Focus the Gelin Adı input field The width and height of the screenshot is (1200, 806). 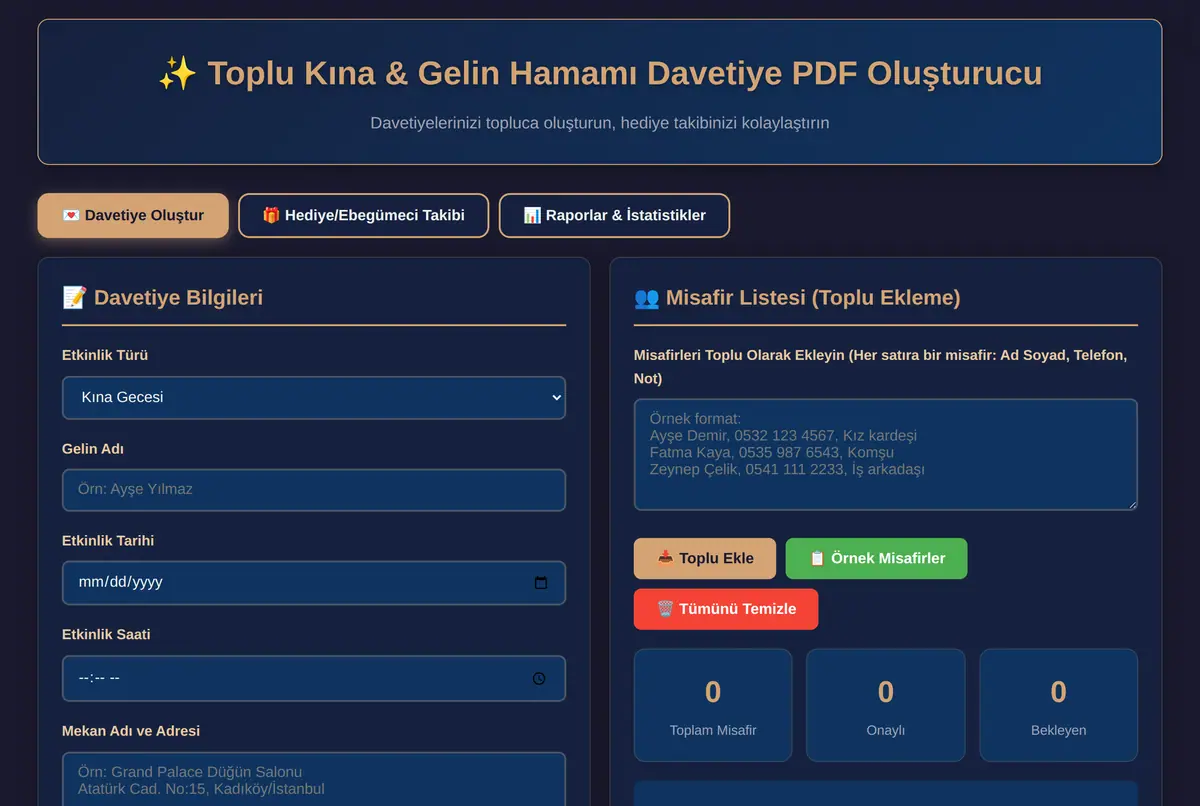[x=314, y=490]
